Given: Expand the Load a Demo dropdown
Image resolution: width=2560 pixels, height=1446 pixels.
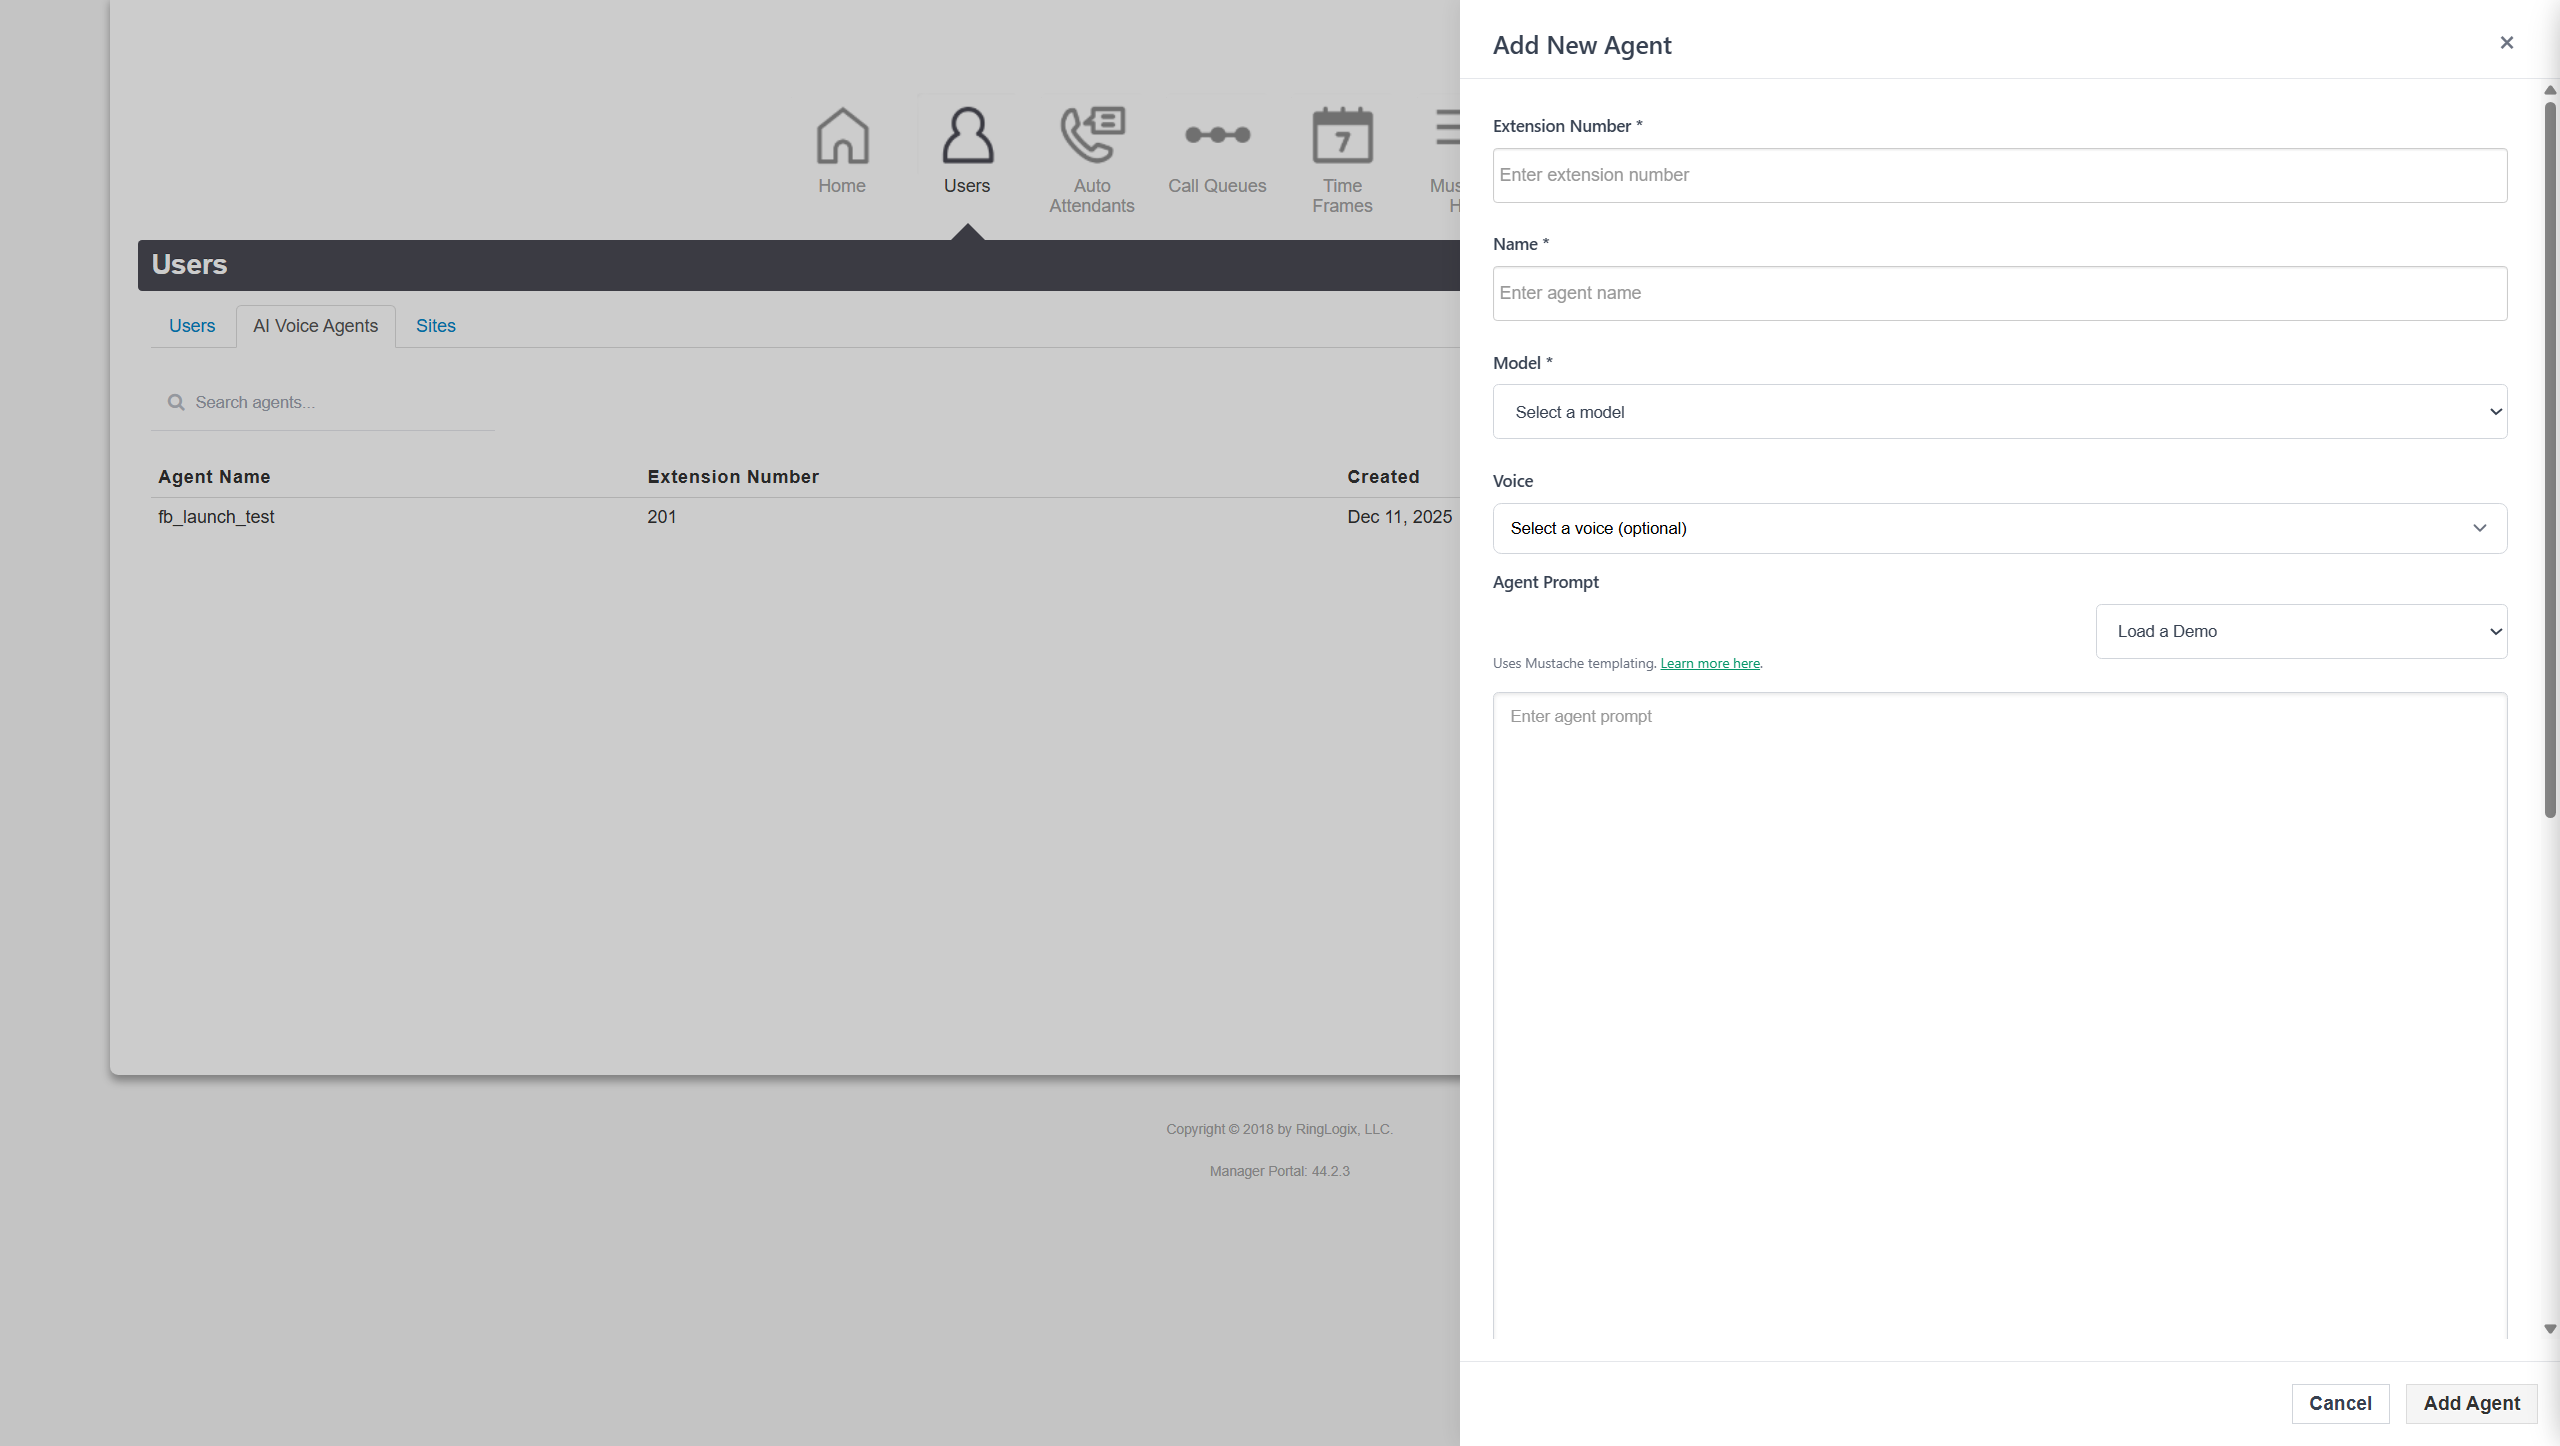Looking at the screenshot, I should pos(2301,632).
